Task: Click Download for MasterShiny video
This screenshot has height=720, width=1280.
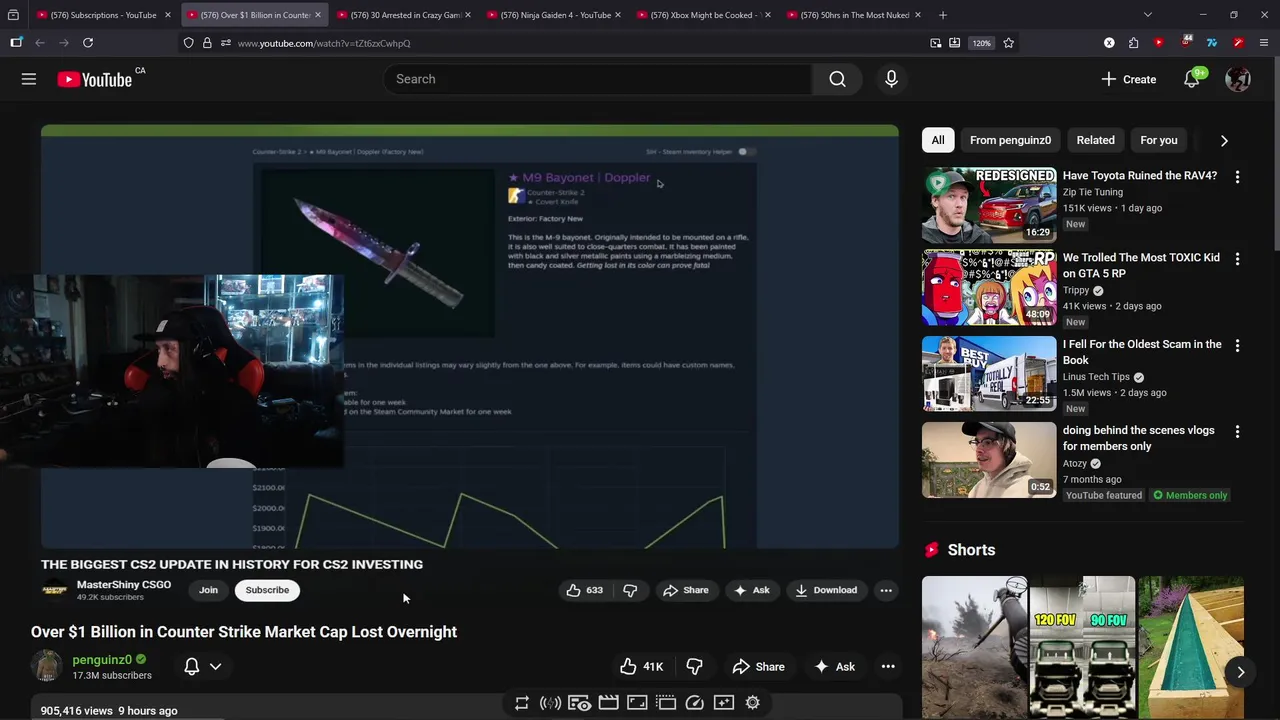Action: click(826, 590)
